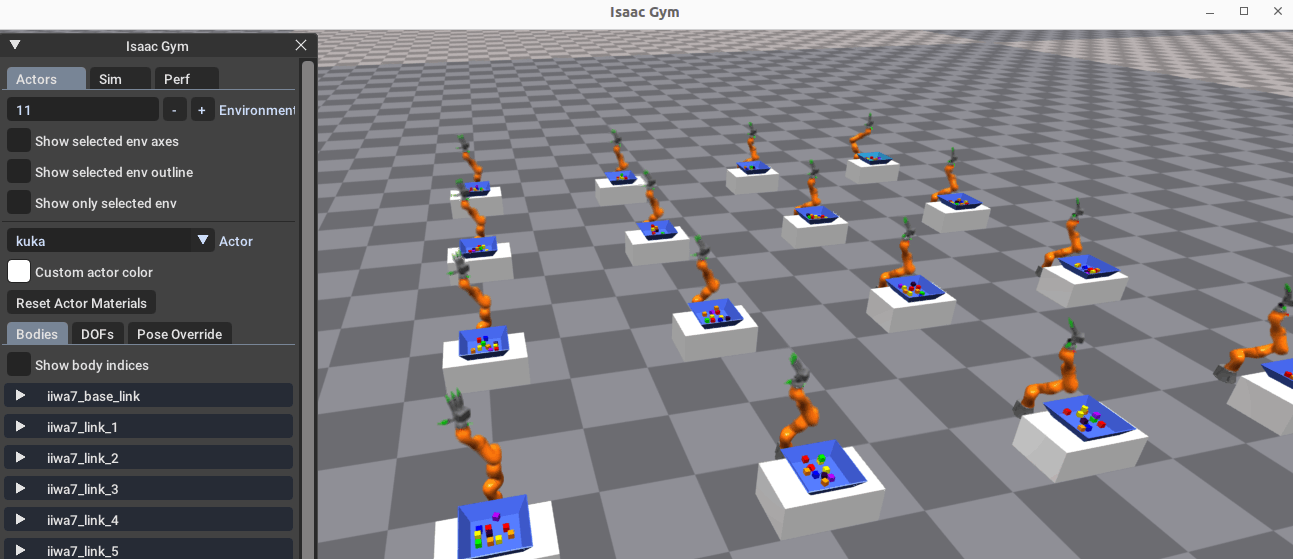The height and width of the screenshot is (559, 1293).
Task: Click the 'Environment' label text
Action: pos(257,110)
